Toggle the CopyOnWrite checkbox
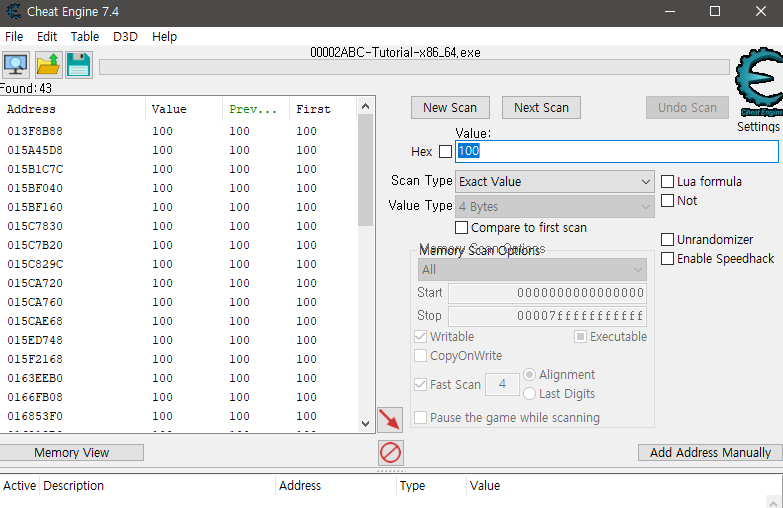This screenshot has width=783, height=508. click(420, 356)
